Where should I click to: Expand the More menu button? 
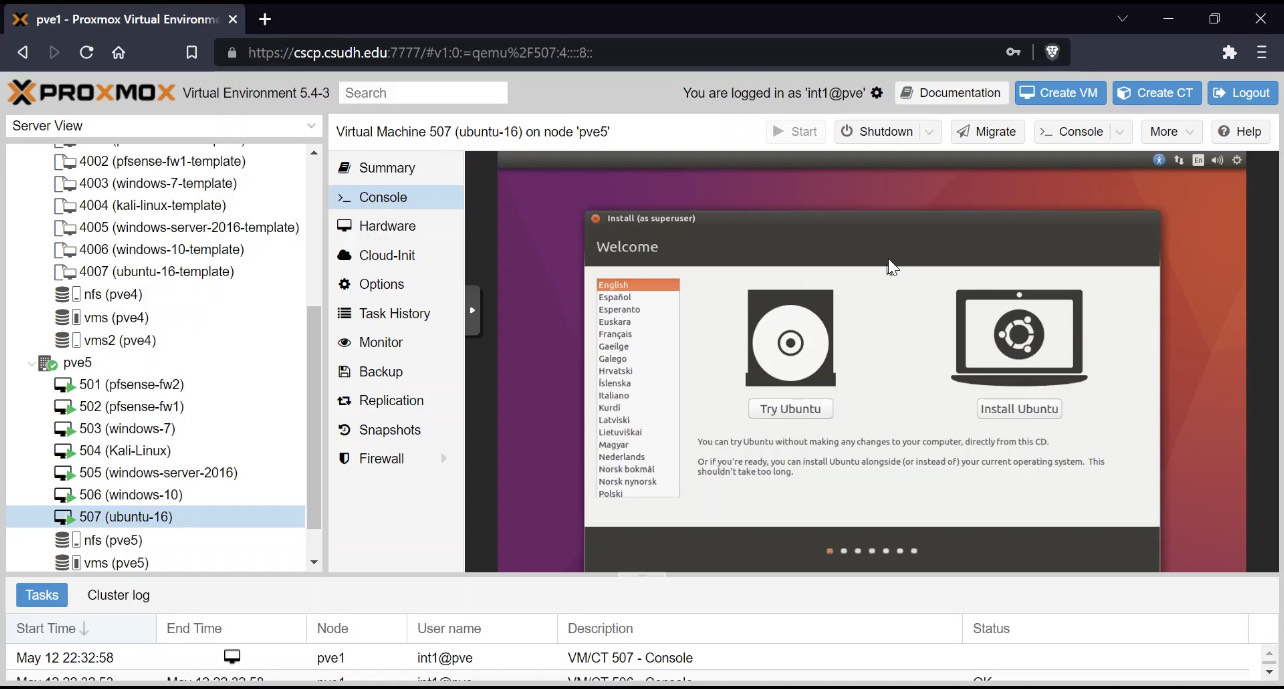[1171, 132]
